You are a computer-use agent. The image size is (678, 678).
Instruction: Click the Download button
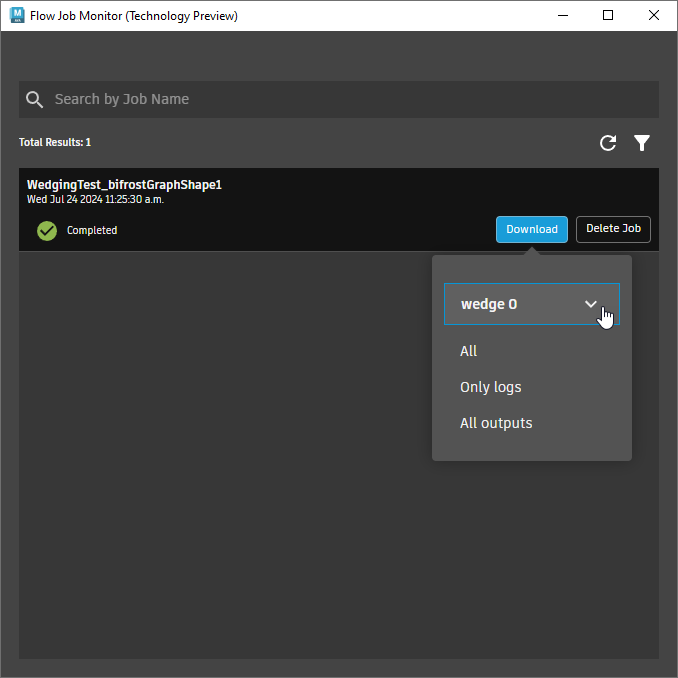531,229
